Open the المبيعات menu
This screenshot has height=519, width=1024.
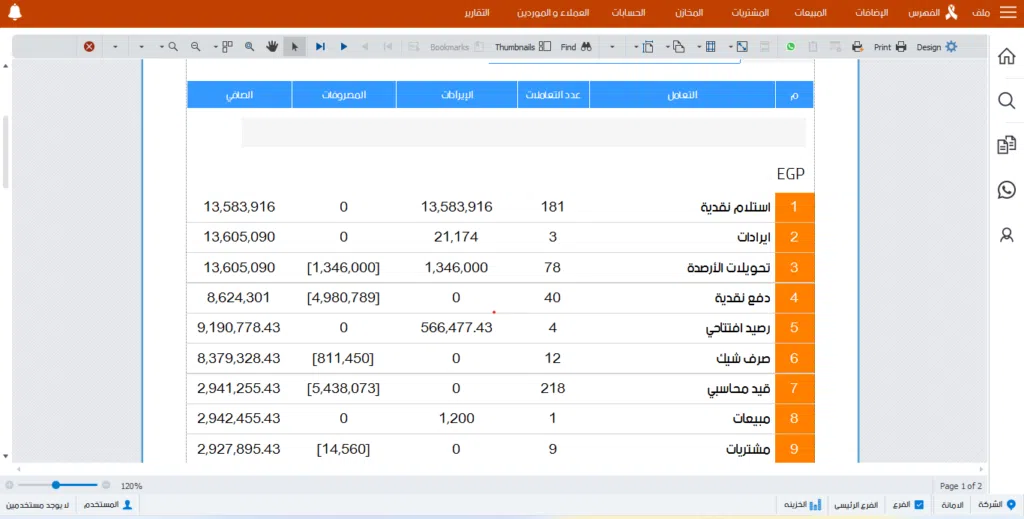click(x=810, y=13)
